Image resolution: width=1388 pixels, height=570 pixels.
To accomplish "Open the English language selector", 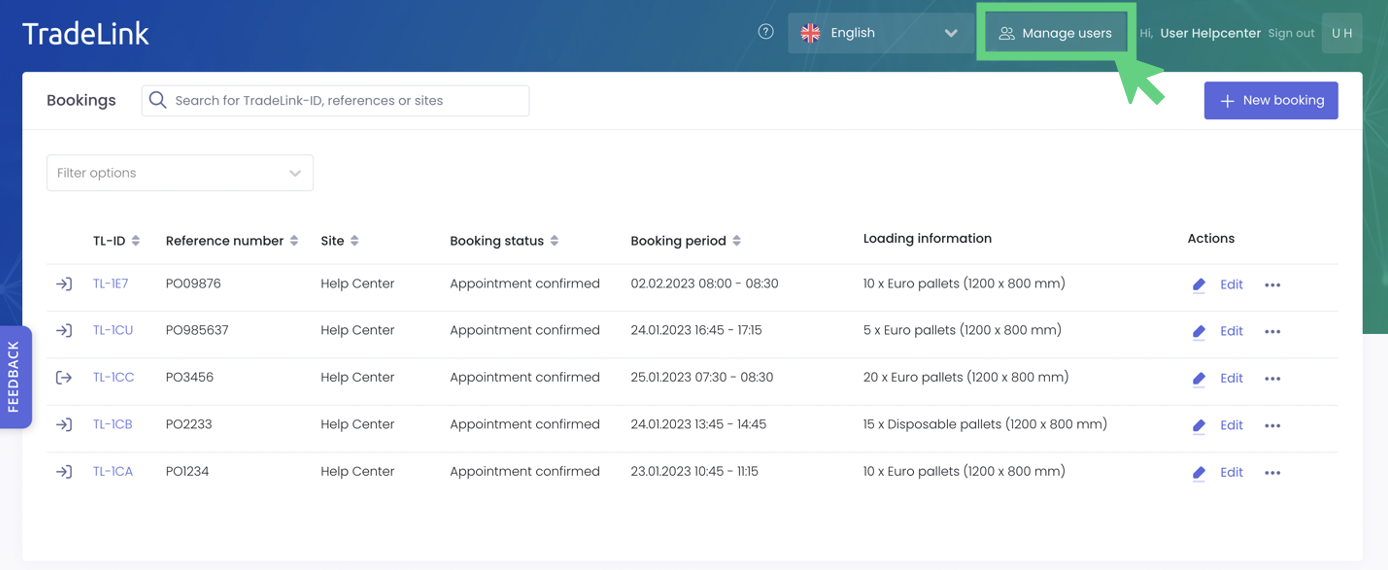I will coord(880,33).
